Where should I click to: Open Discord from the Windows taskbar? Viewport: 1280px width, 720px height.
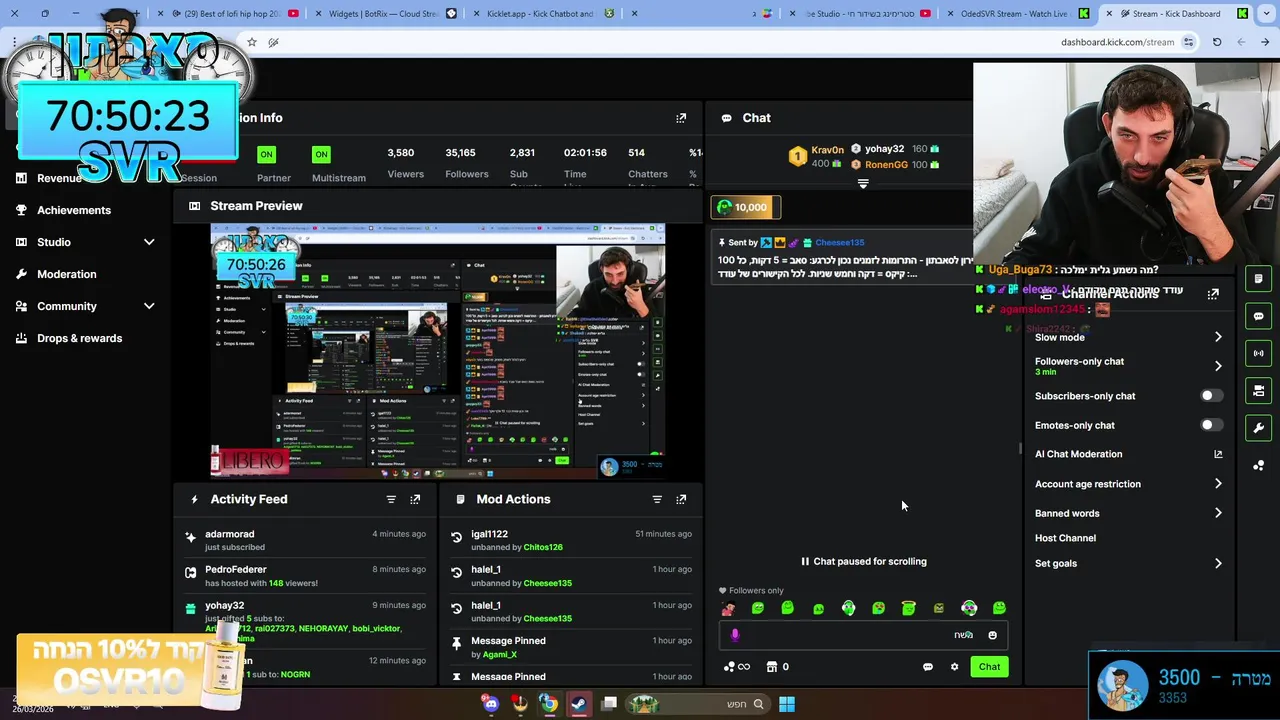pos(490,704)
